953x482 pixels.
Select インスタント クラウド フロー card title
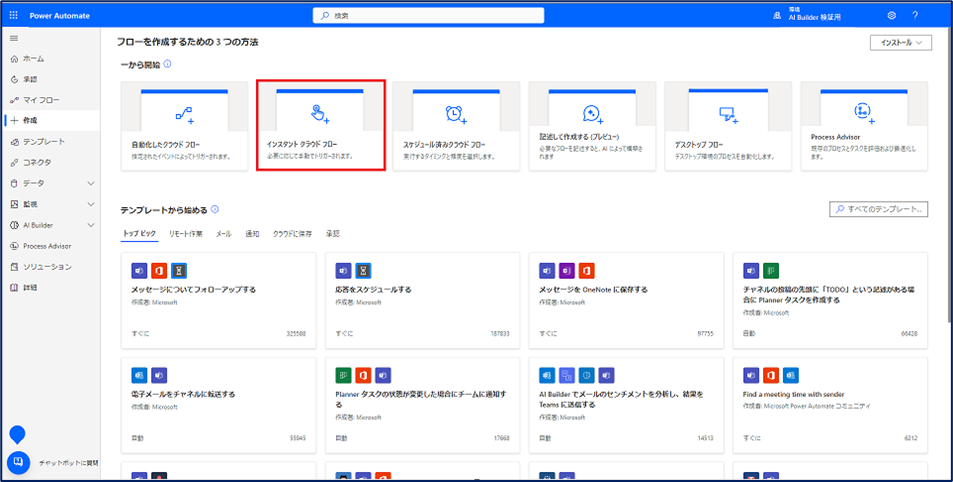click(302, 145)
